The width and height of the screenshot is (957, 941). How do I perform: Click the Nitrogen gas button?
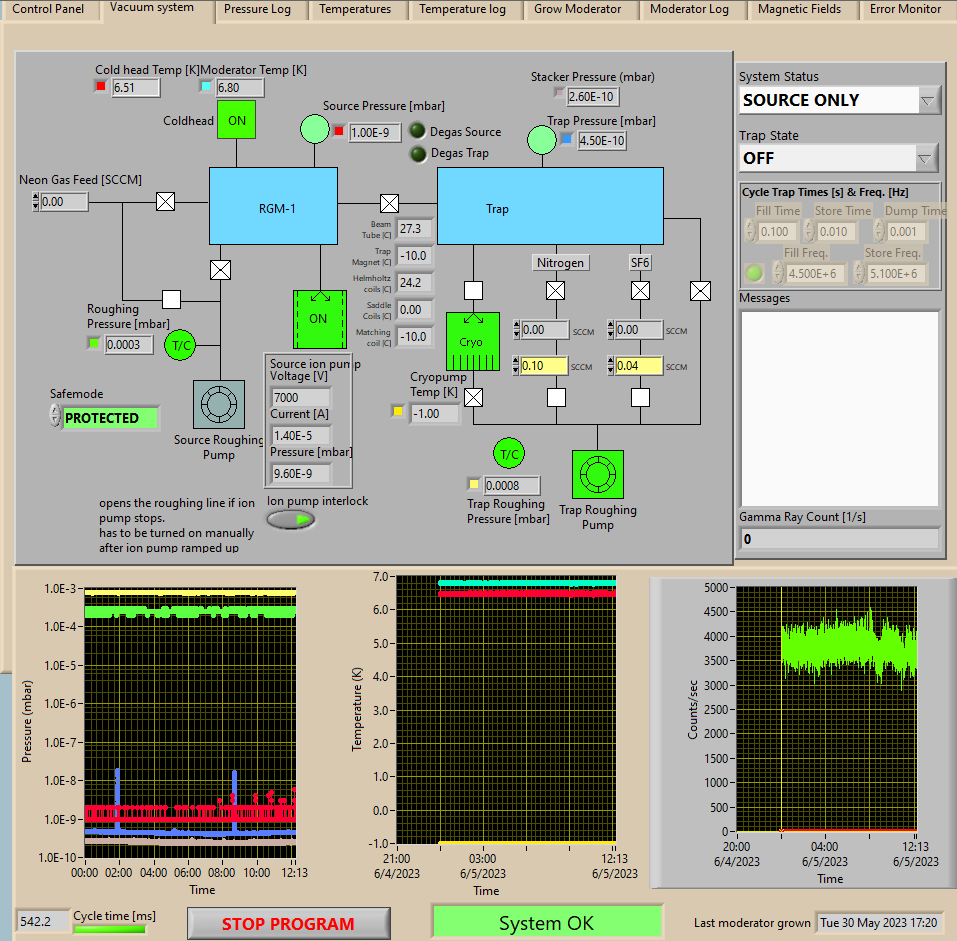pyautogui.click(x=560, y=262)
